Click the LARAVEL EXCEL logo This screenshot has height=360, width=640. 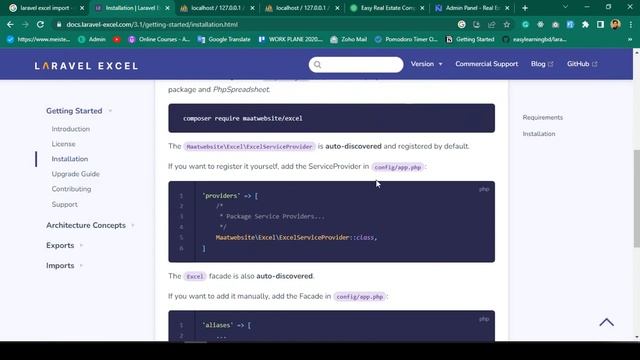coord(86,66)
